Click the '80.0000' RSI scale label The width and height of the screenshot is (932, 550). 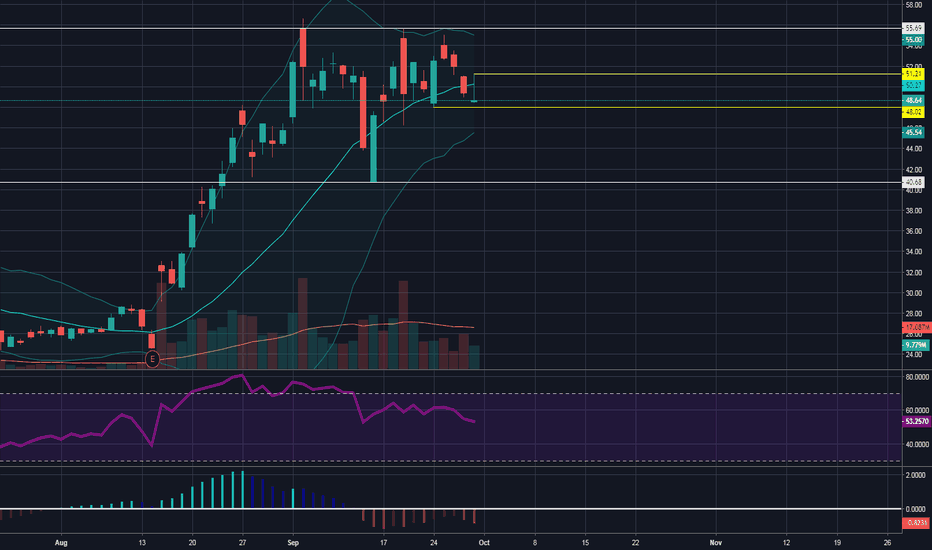917,377
